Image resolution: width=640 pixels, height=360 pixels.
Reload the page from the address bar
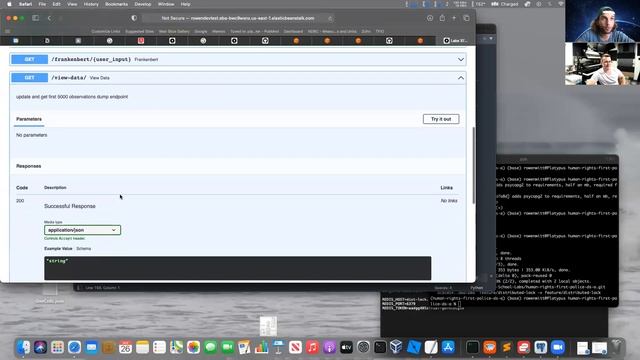click(330, 18)
